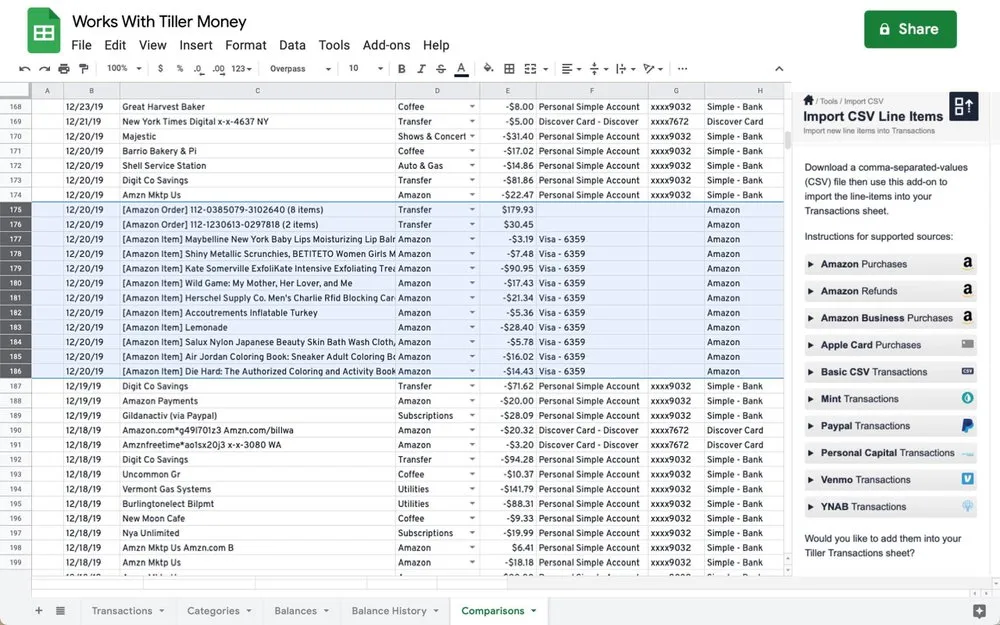Viewport: 1000px width, 625px height.
Task: Toggle bold formatting
Action: pos(401,69)
